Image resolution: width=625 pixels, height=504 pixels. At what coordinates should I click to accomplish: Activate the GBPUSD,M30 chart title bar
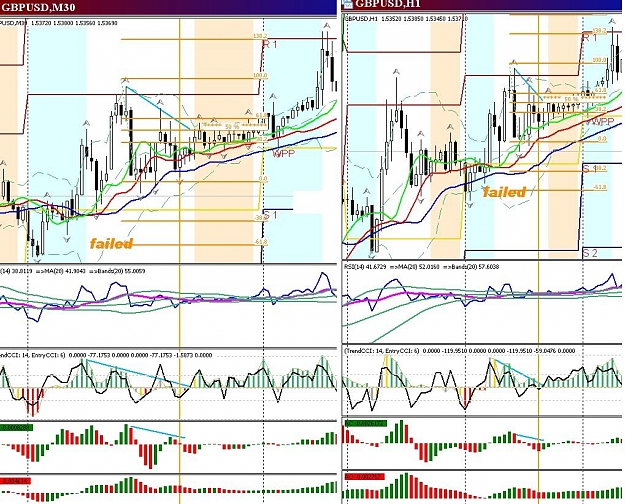[x=168, y=7]
